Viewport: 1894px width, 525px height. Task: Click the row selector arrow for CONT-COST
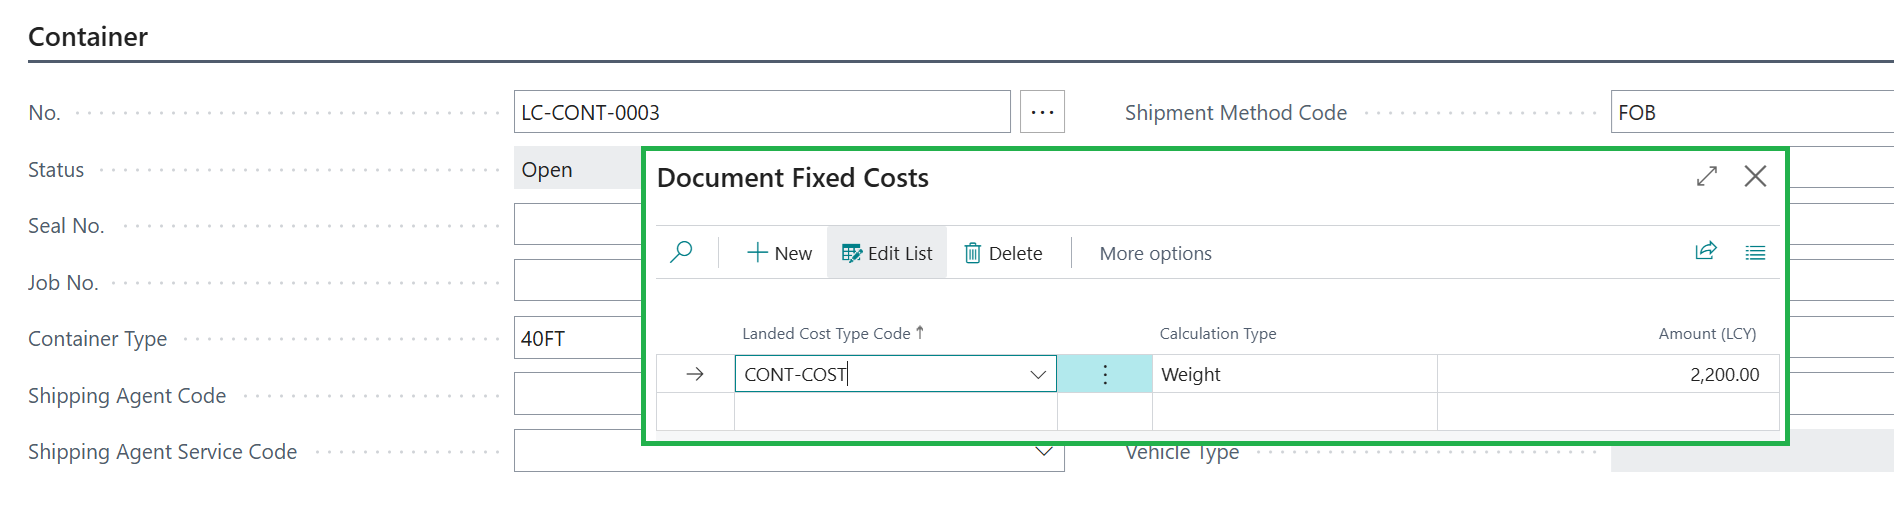tap(695, 374)
